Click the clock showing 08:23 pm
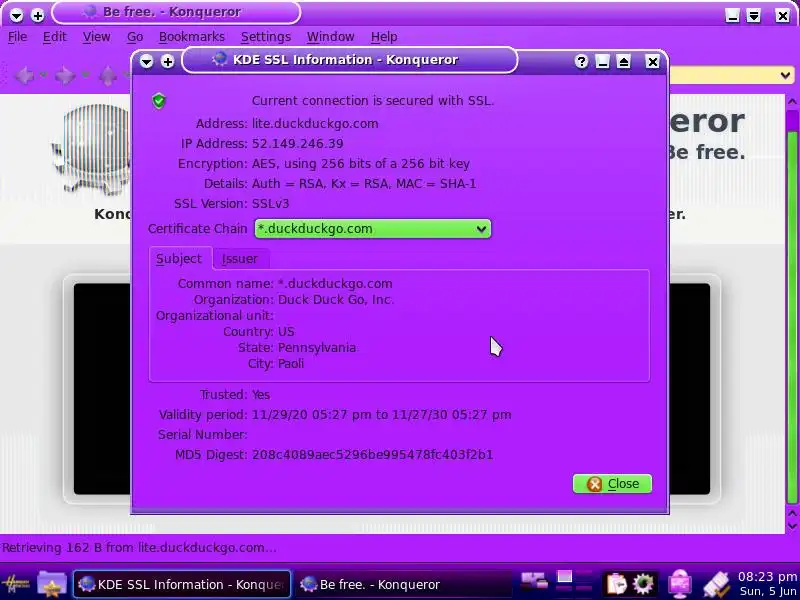The height and width of the screenshot is (600, 800). [767, 577]
